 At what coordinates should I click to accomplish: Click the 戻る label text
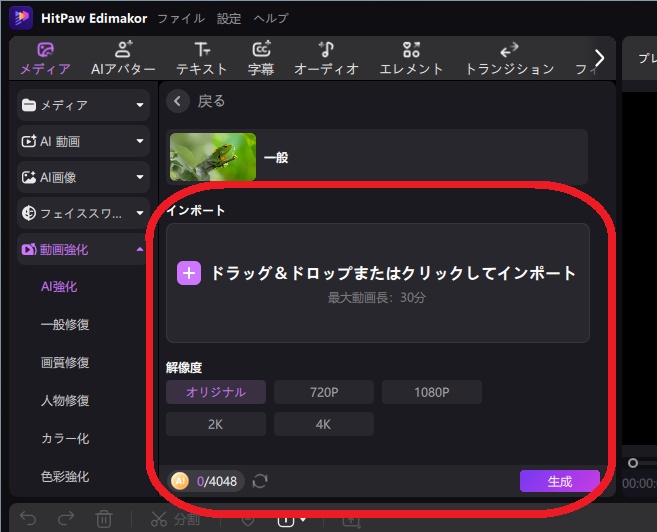pyautogui.click(x=211, y=101)
